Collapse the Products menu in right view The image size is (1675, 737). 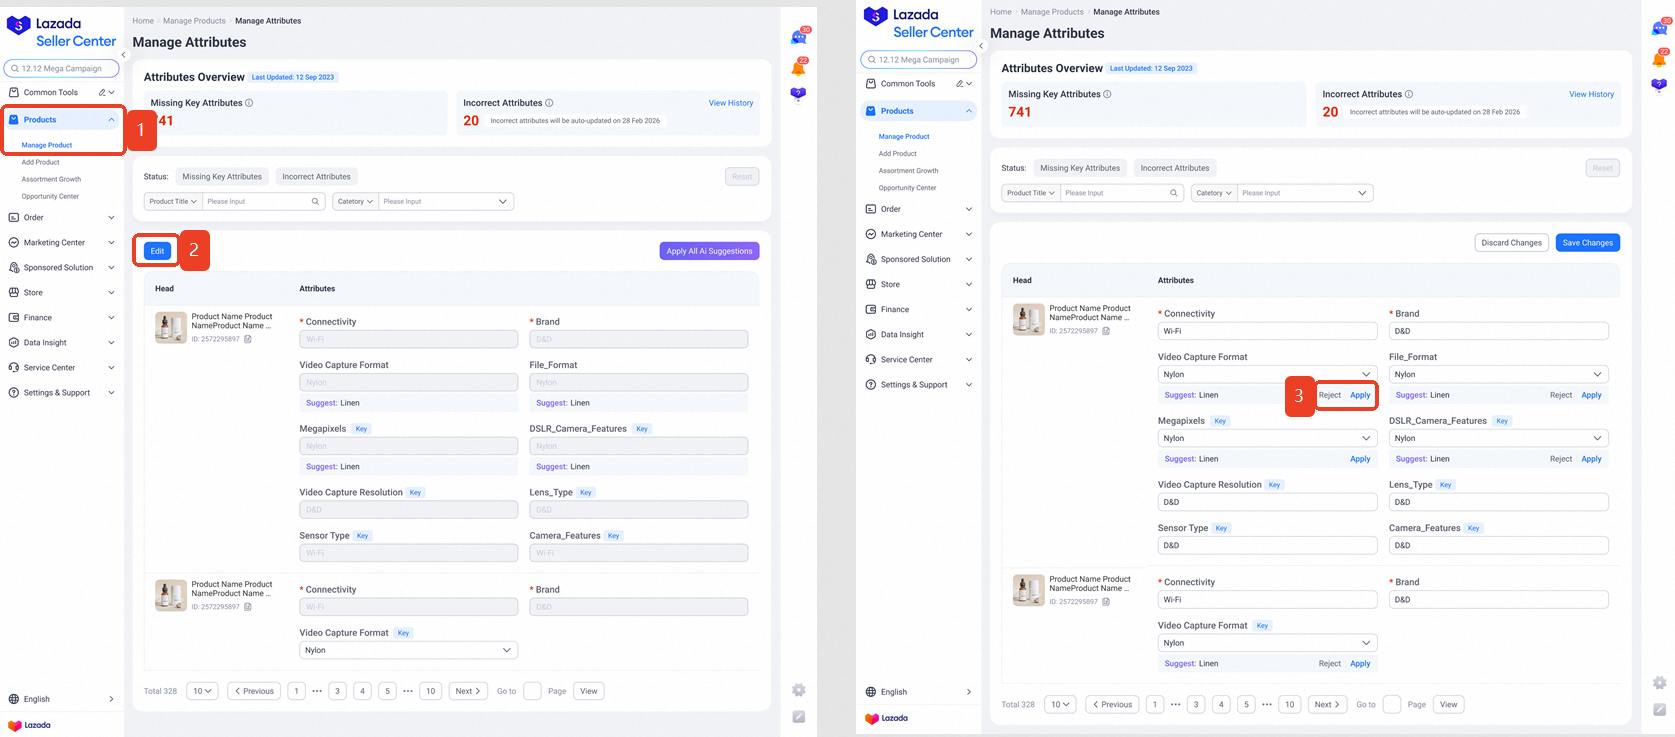pos(969,111)
